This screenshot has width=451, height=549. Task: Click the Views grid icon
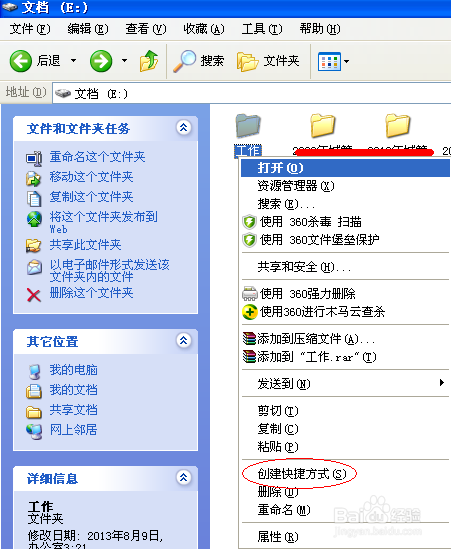[x=329, y=61]
